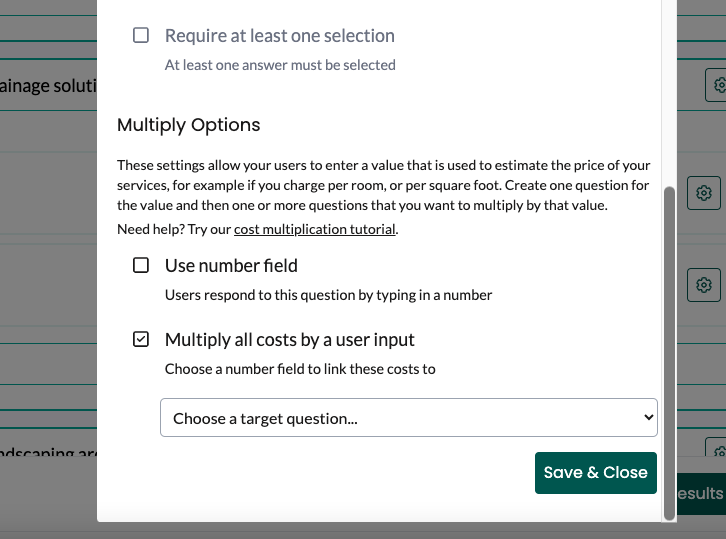Click the dropdown chevron arrow in target question box
This screenshot has height=539, width=726.
pyautogui.click(x=648, y=418)
